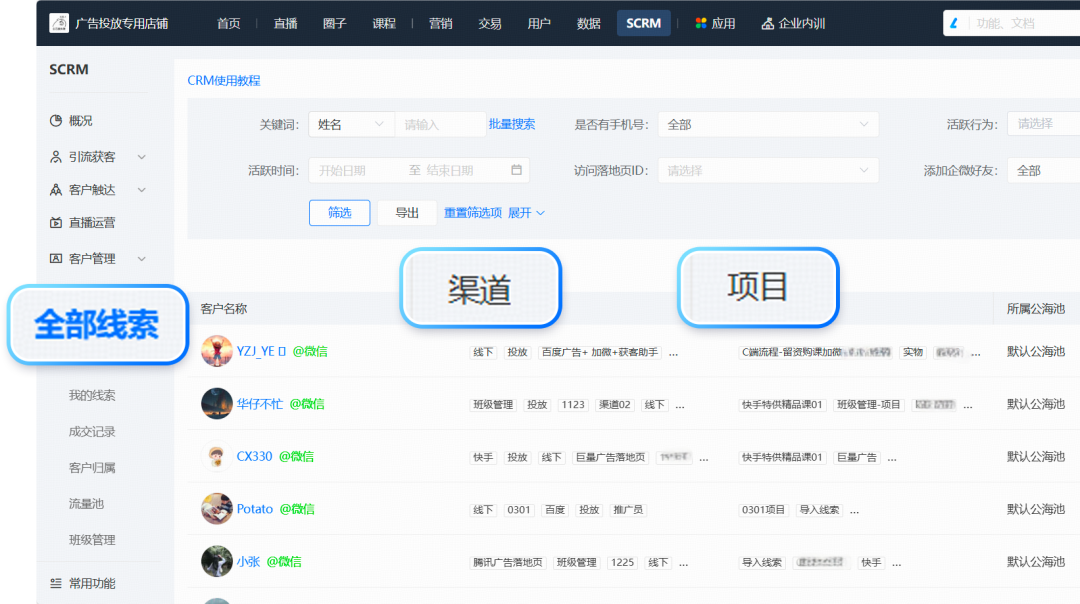Open 圈子 in top navigation
1080x604 pixels.
point(335,23)
